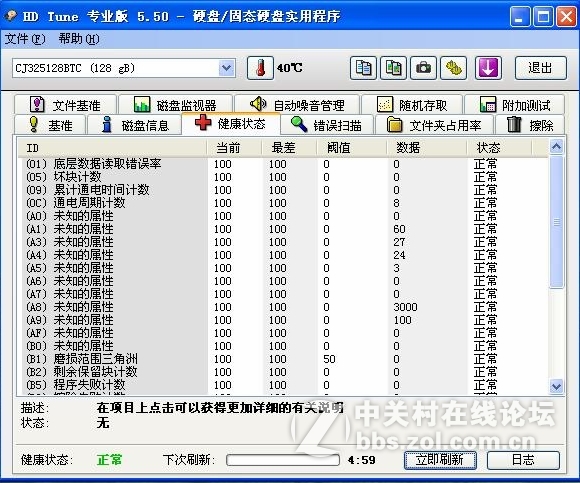Open the drive selection dropdown
Screen dimensions: 580x483
pos(226,68)
